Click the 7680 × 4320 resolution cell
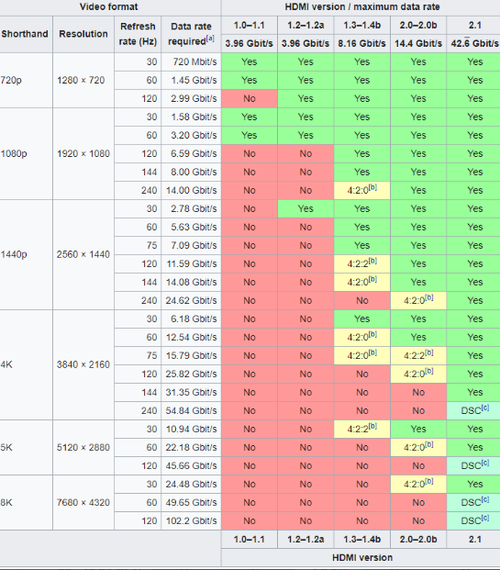 click(83, 502)
